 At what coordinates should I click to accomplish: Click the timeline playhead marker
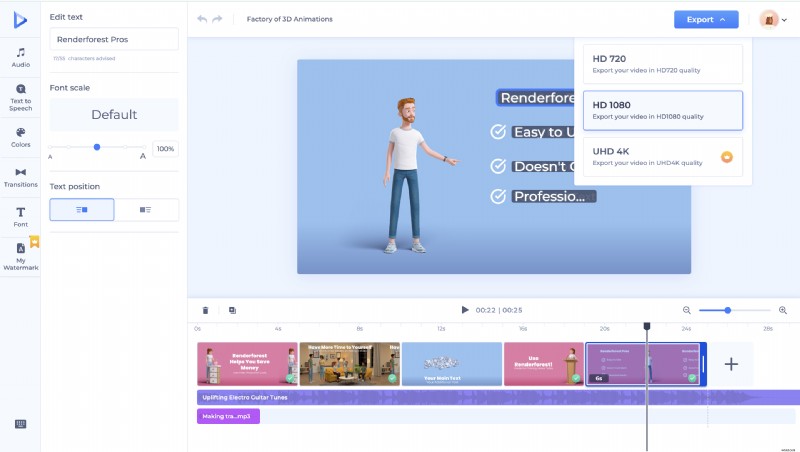646,326
